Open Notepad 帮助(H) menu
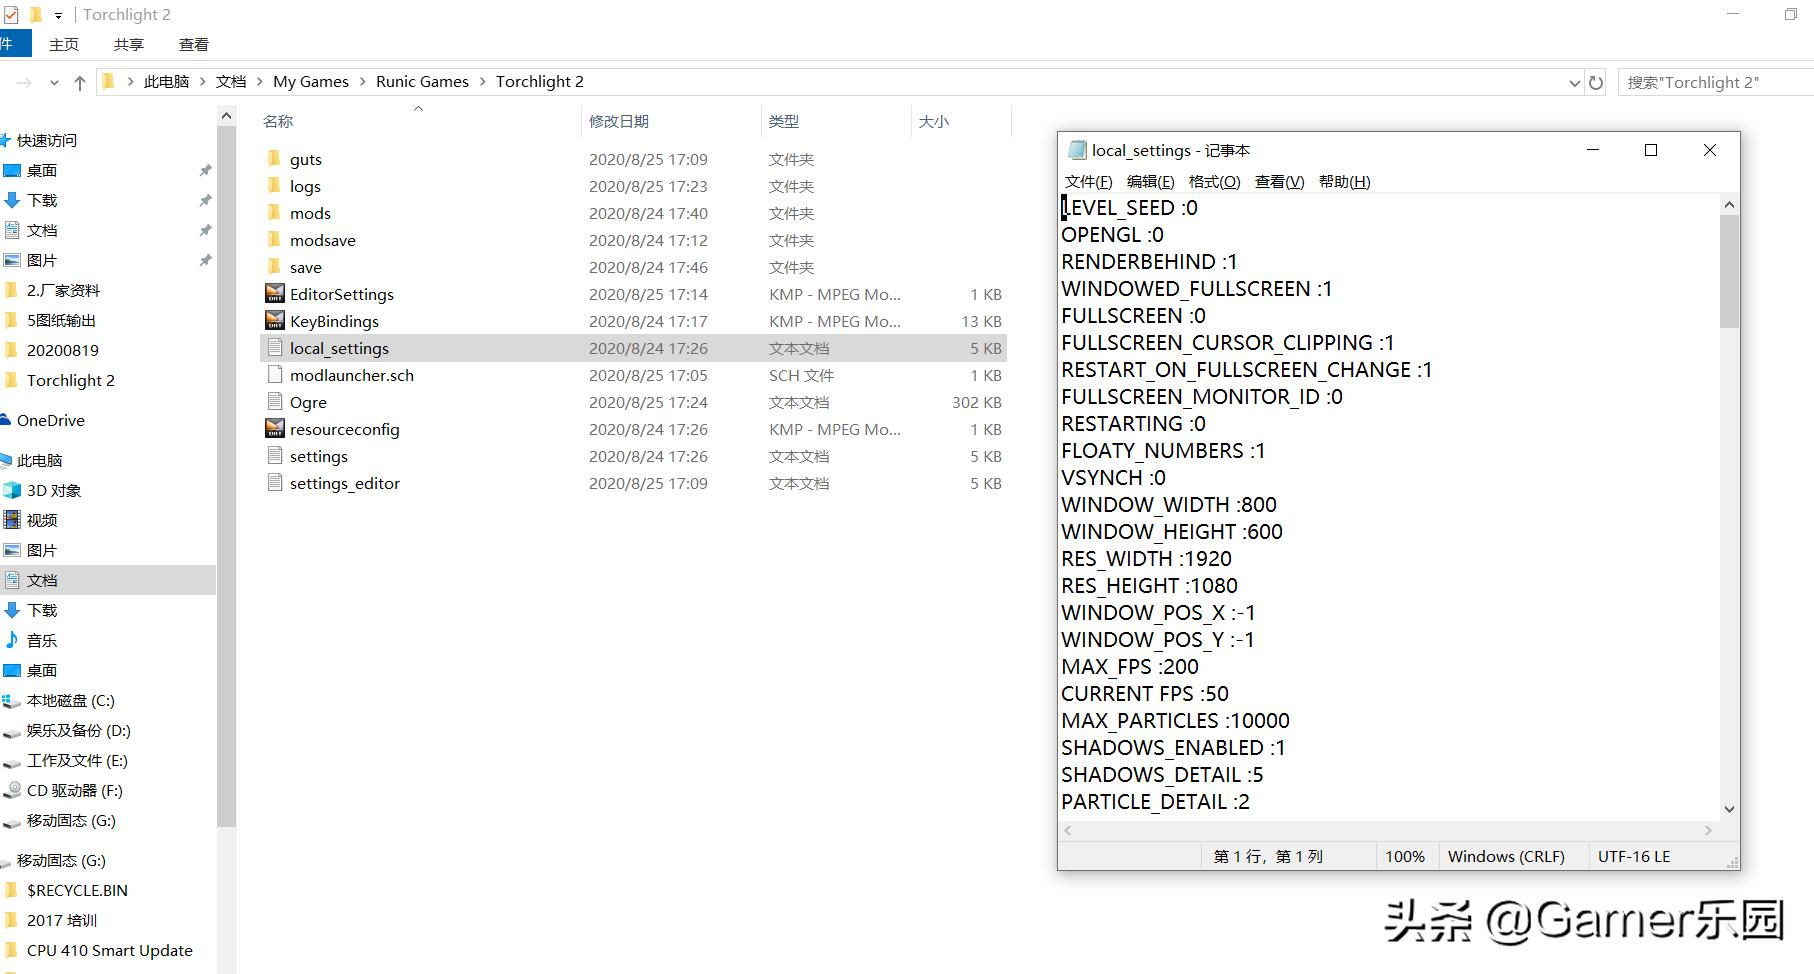1814x974 pixels. (x=1344, y=181)
